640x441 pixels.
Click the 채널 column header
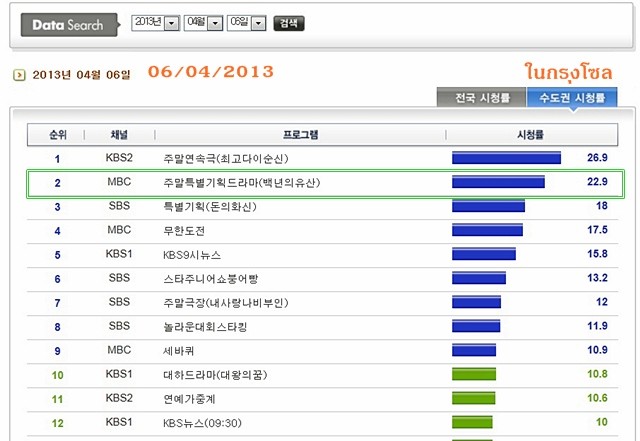pyautogui.click(x=119, y=135)
